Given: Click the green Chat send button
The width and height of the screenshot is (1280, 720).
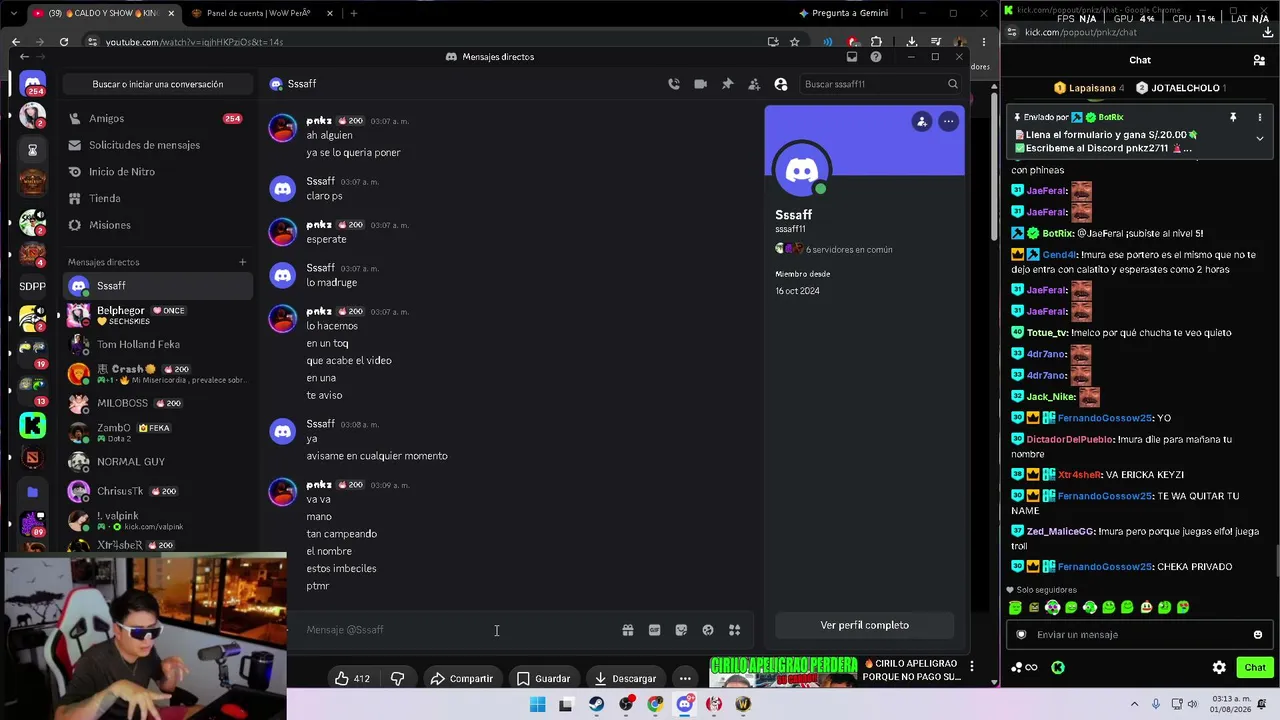Looking at the screenshot, I should (1255, 667).
